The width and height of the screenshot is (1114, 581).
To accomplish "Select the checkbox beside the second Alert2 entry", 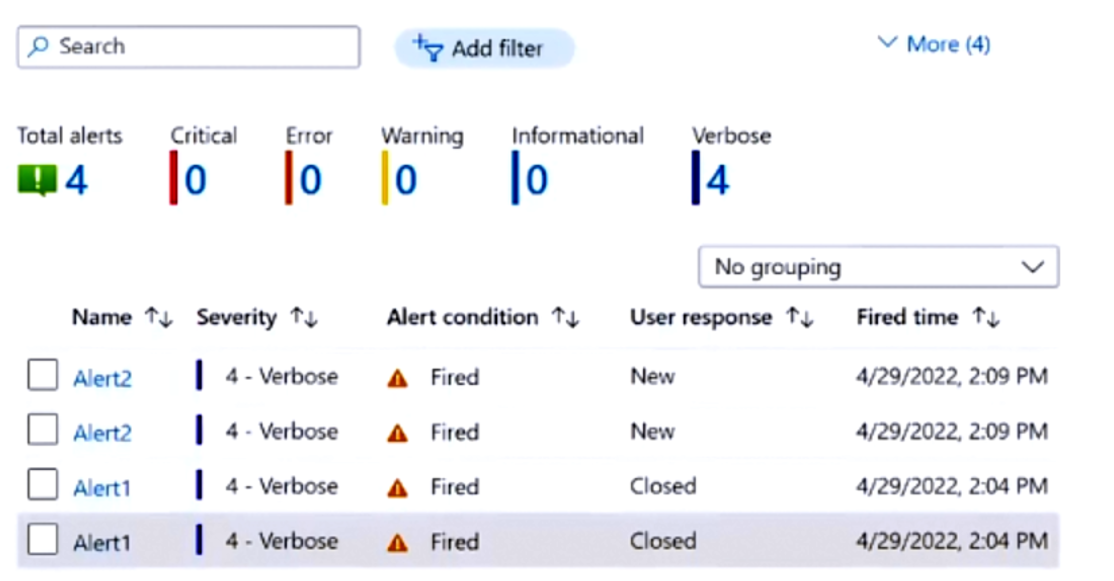I will tap(42, 431).
